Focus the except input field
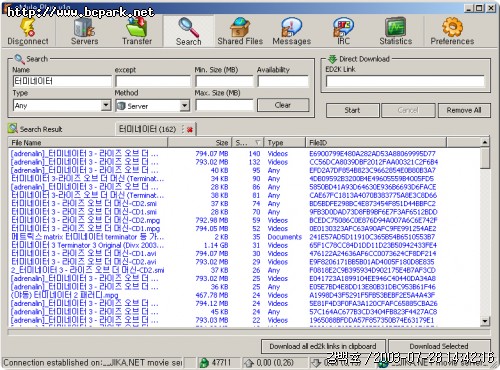 (x=153, y=81)
